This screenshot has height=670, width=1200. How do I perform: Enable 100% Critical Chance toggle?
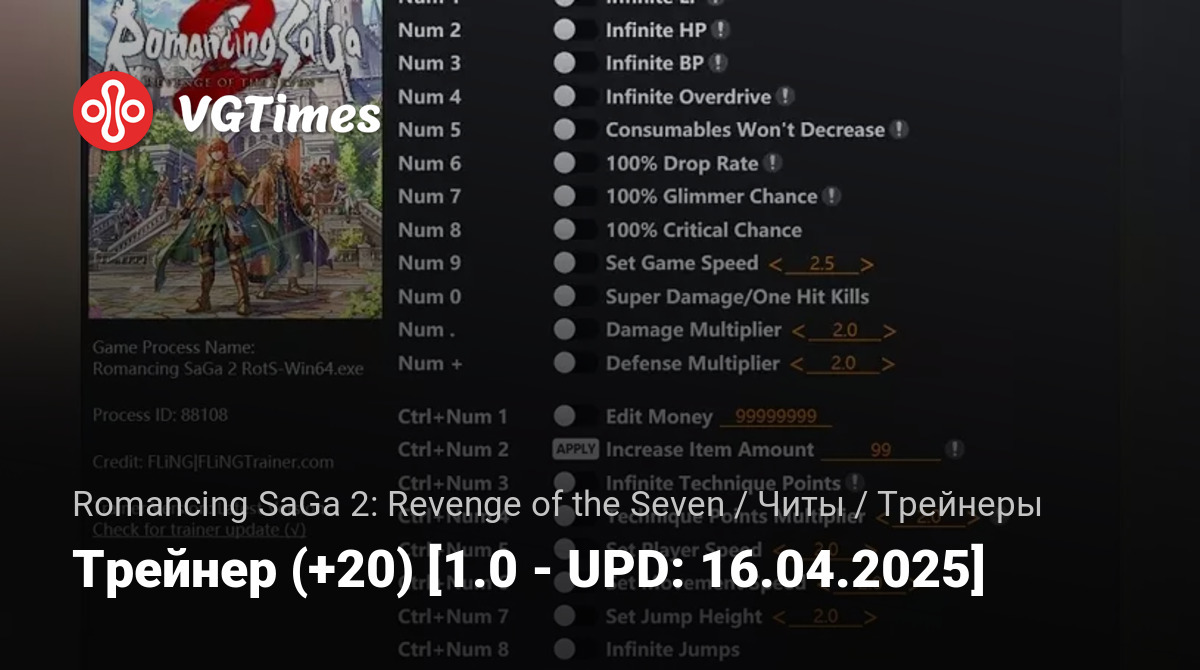(x=574, y=230)
